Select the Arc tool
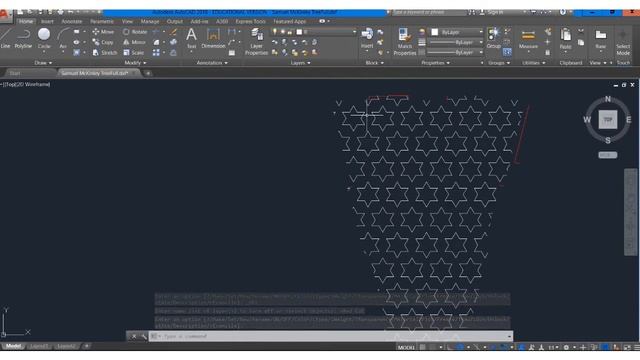The width and height of the screenshot is (640, 360). click(63, 39)
